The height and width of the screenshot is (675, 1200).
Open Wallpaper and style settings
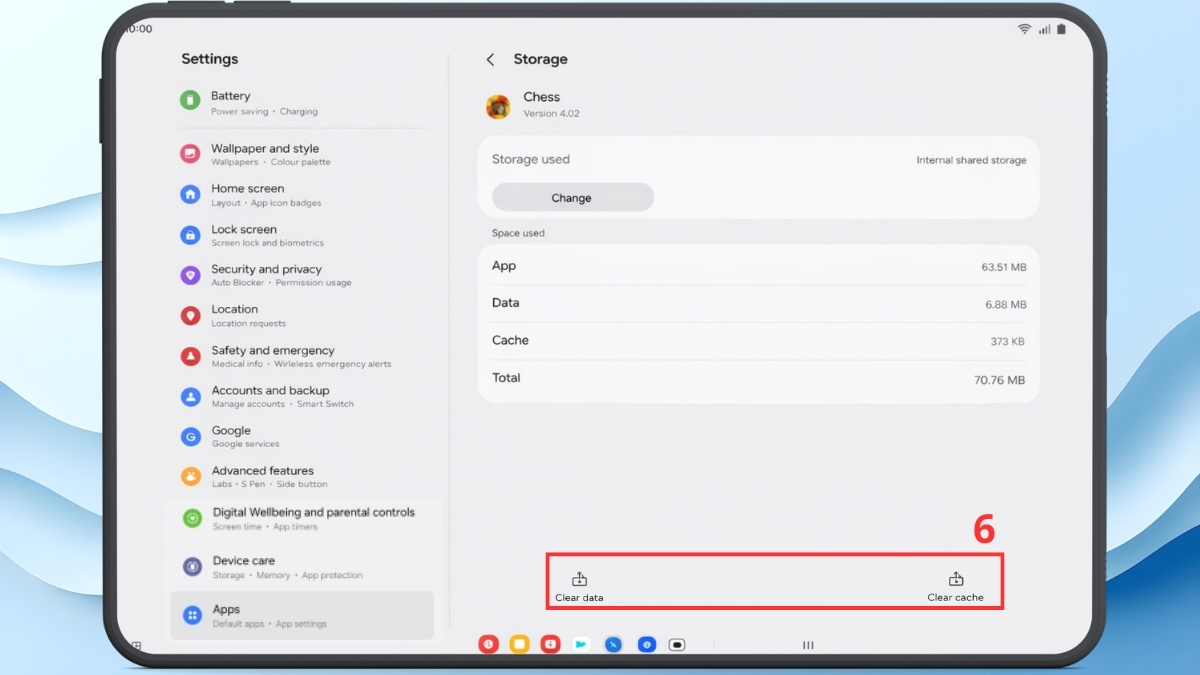303,154
